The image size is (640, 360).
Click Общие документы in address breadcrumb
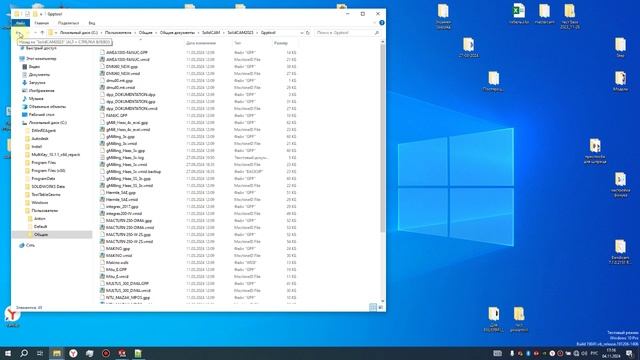[177, 33]
